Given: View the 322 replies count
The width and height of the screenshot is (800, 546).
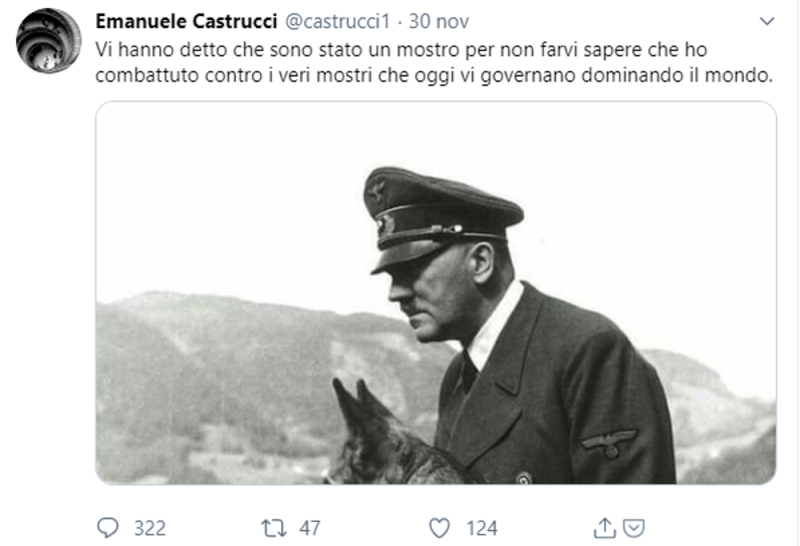Looking at the screenshot, I should [x=150, y=528].
